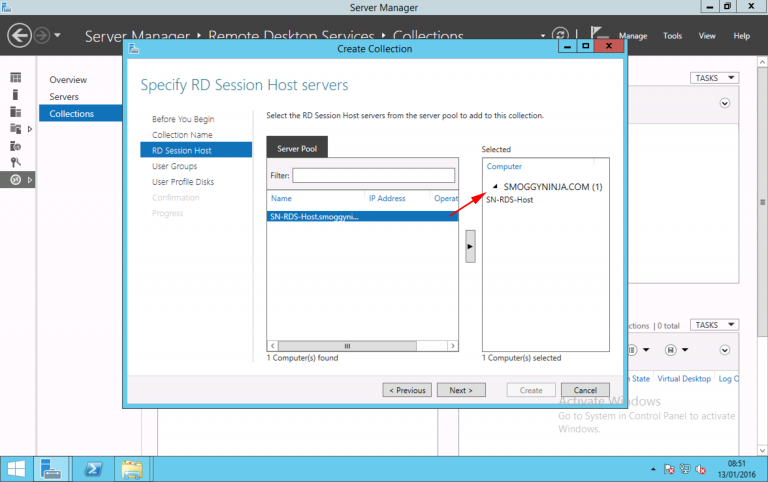The height and width of the screenshot is (482, 768).
Task: Collapse the upper panel with chevron
Action: click(724, 103)
